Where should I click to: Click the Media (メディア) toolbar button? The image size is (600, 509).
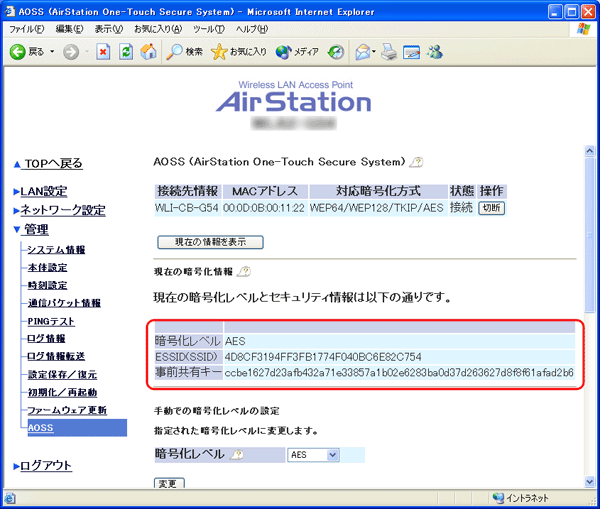[x=297, y=52]
